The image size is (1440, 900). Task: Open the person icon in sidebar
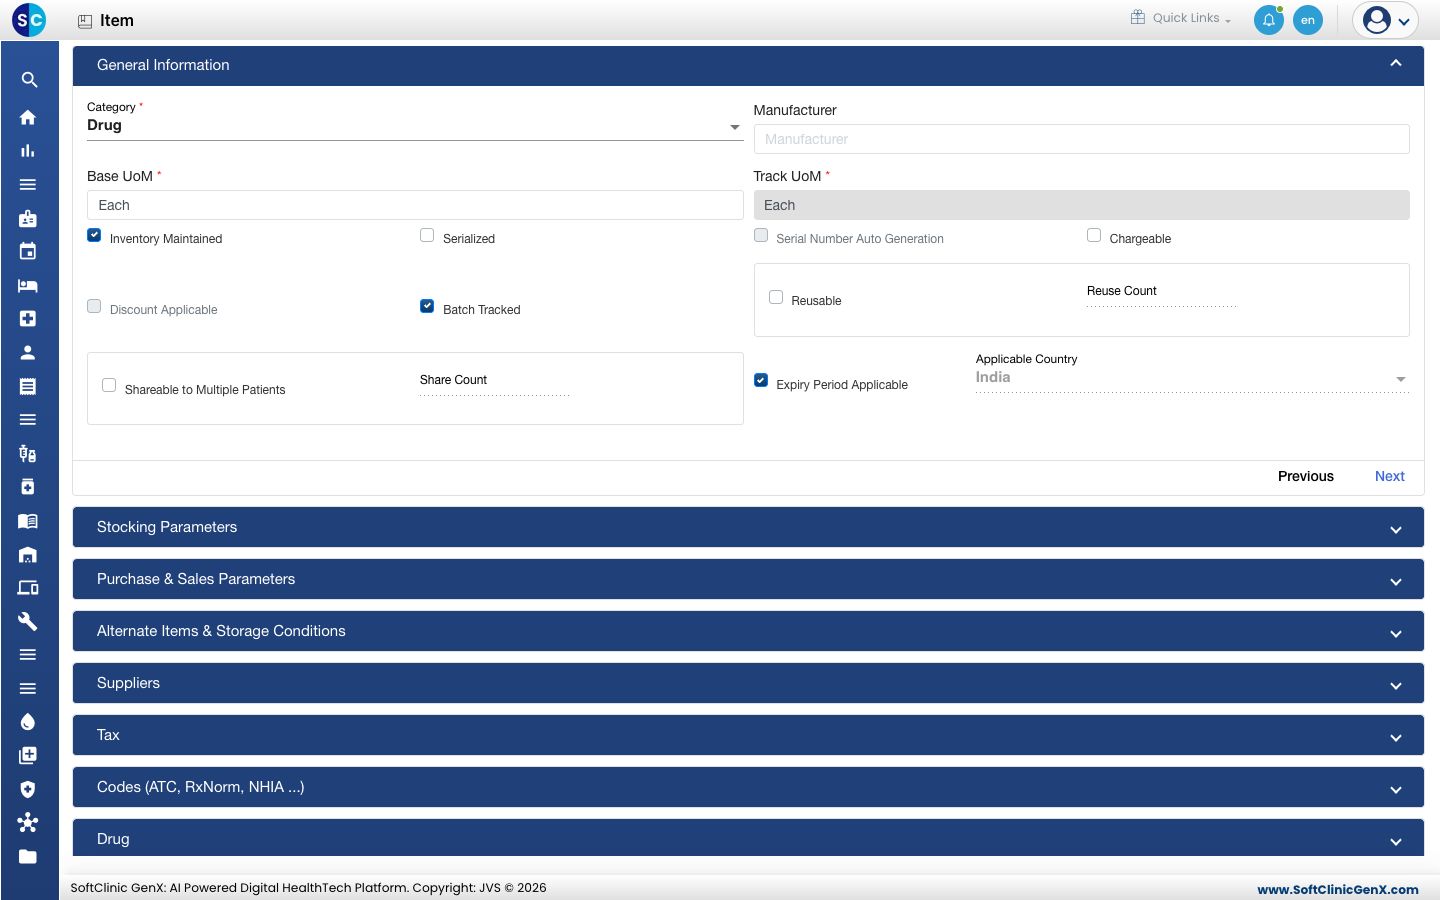pyautogui.click(x=28, y=352)
